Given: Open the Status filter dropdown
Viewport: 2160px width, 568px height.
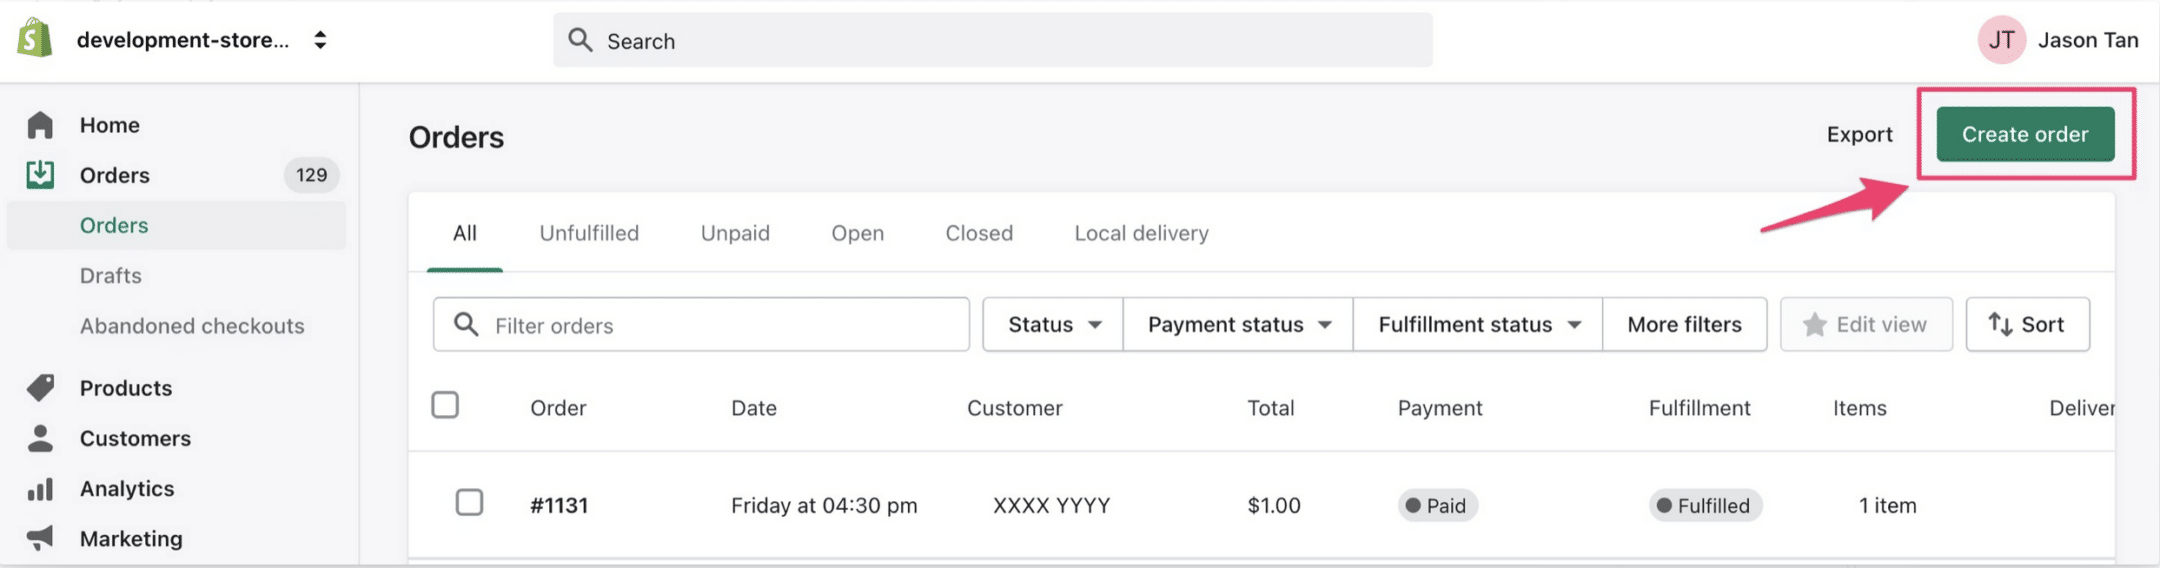Looking at the screenshot, I should 1053,324.
